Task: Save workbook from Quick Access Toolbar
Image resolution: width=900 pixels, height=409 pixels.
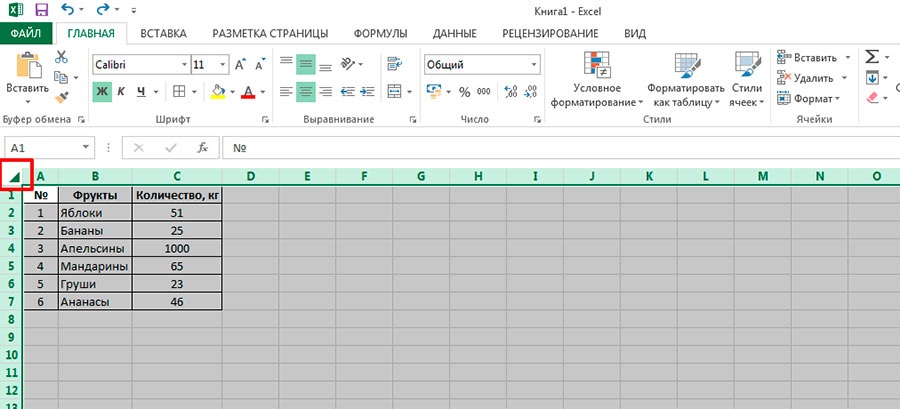Action: [x=41, y=10]
